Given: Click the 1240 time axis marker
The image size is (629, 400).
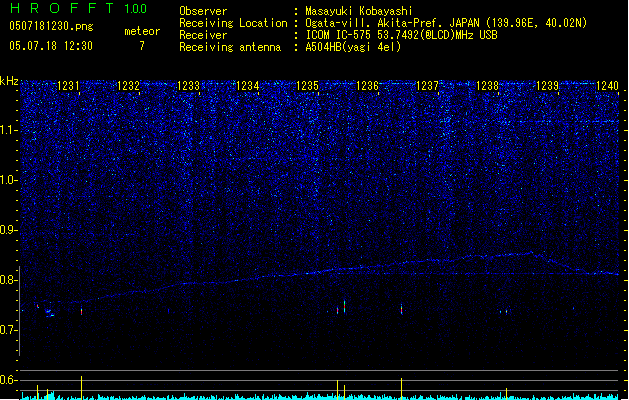Looking at the screenshot, I should coord(607,86).
